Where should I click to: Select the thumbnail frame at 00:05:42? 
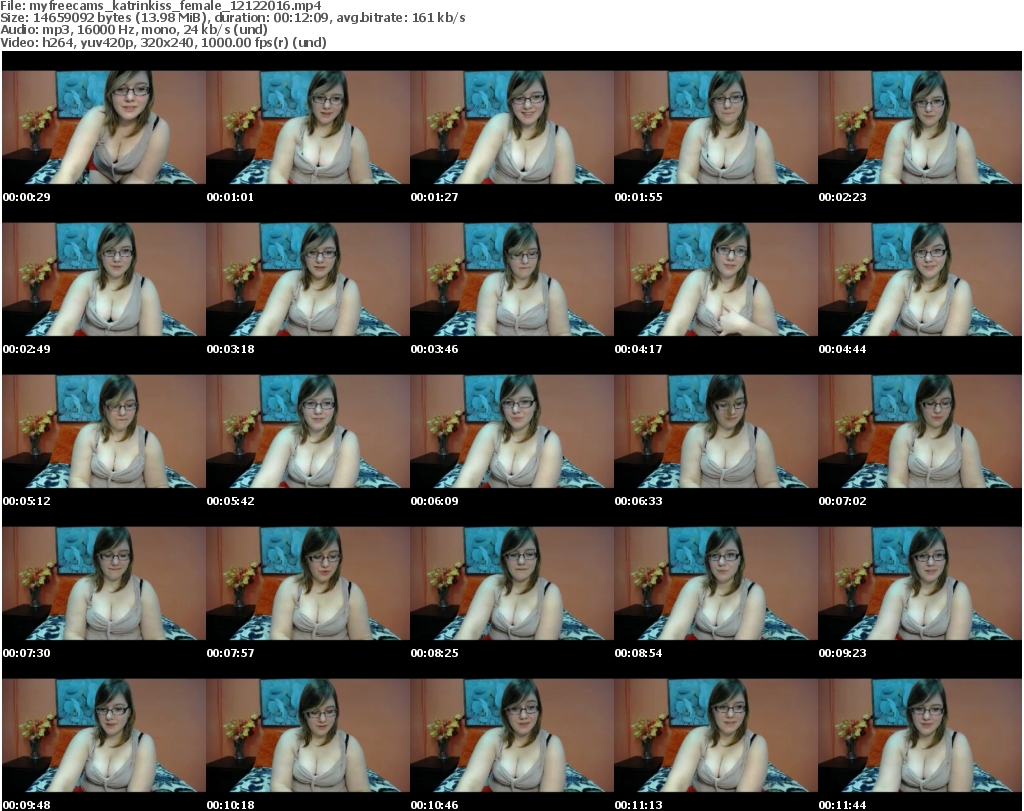coord(308,432)
